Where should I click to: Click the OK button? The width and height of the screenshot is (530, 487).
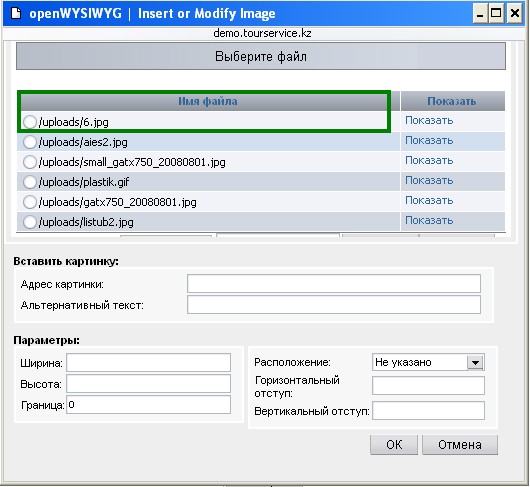click(394, 445)
